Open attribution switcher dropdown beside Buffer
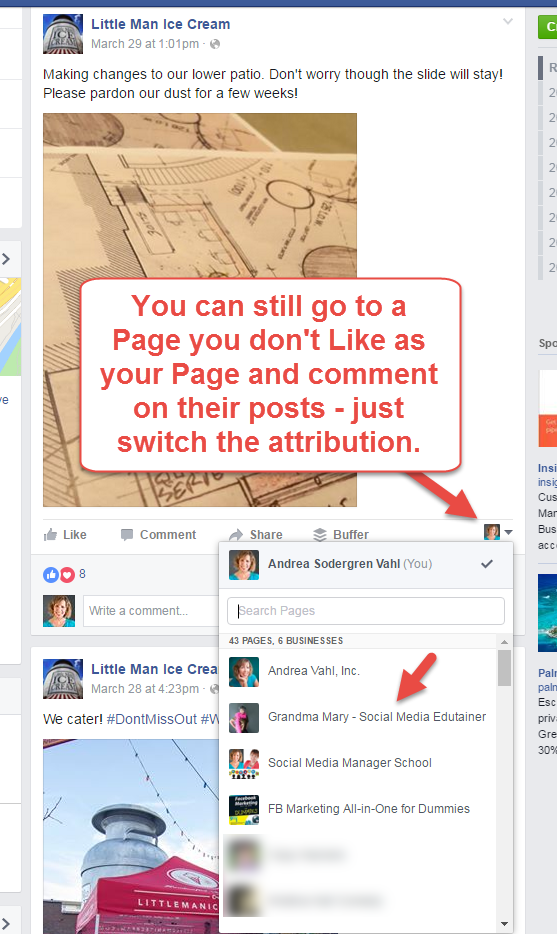Screen dimensions: 557x934 pyautogui.click(x=498, y=531)
